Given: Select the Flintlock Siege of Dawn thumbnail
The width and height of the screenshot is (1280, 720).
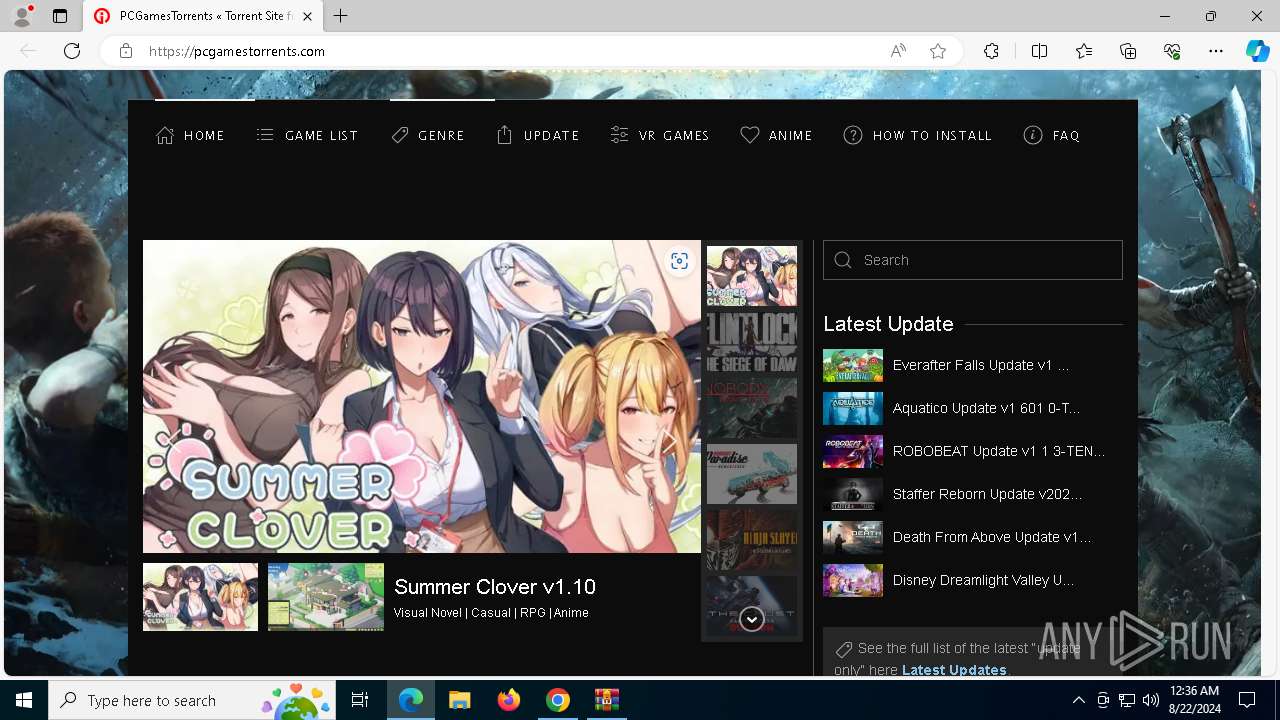Looking at the screenshot, I should pyautogui.click(x=752, y=342).
